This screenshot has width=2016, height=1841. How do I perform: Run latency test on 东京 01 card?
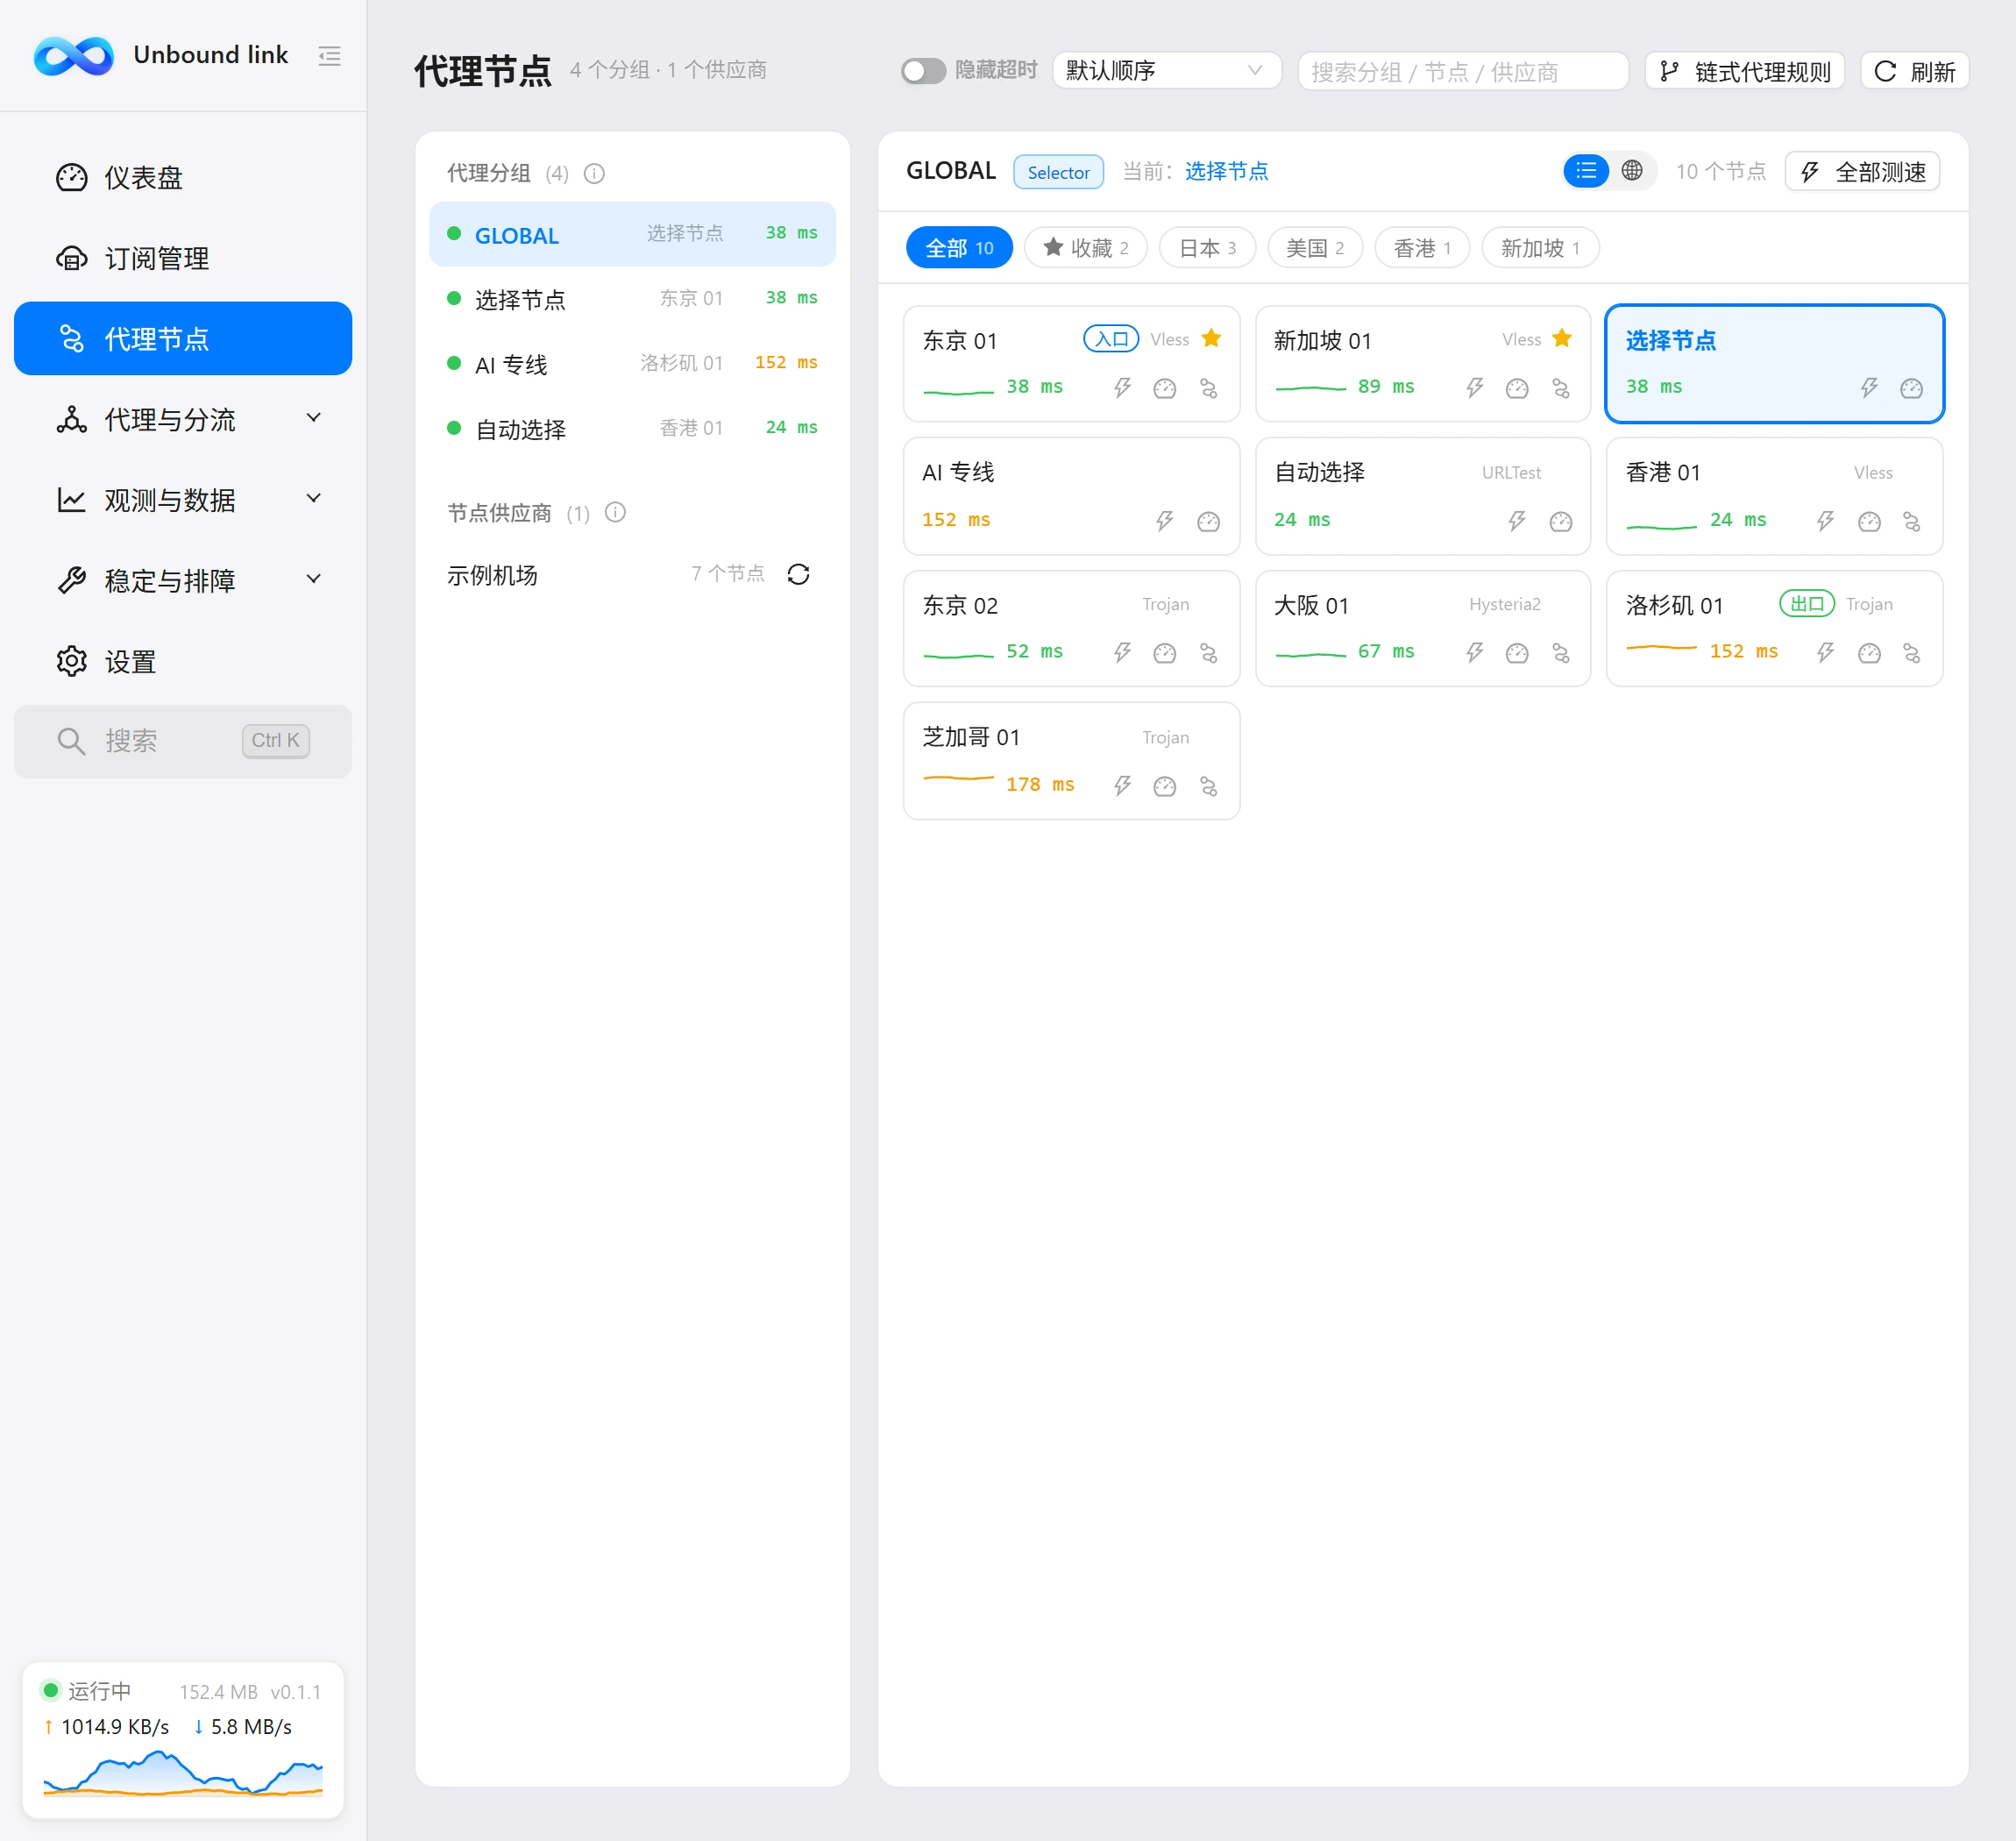coord(1122,388)
